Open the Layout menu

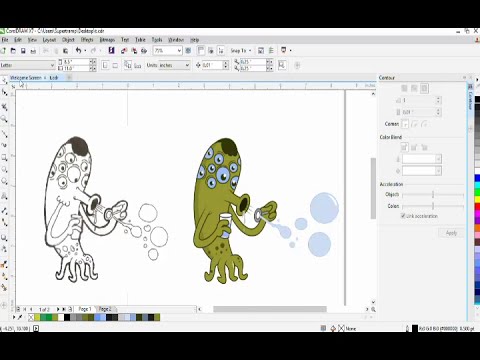click(49, 40)
